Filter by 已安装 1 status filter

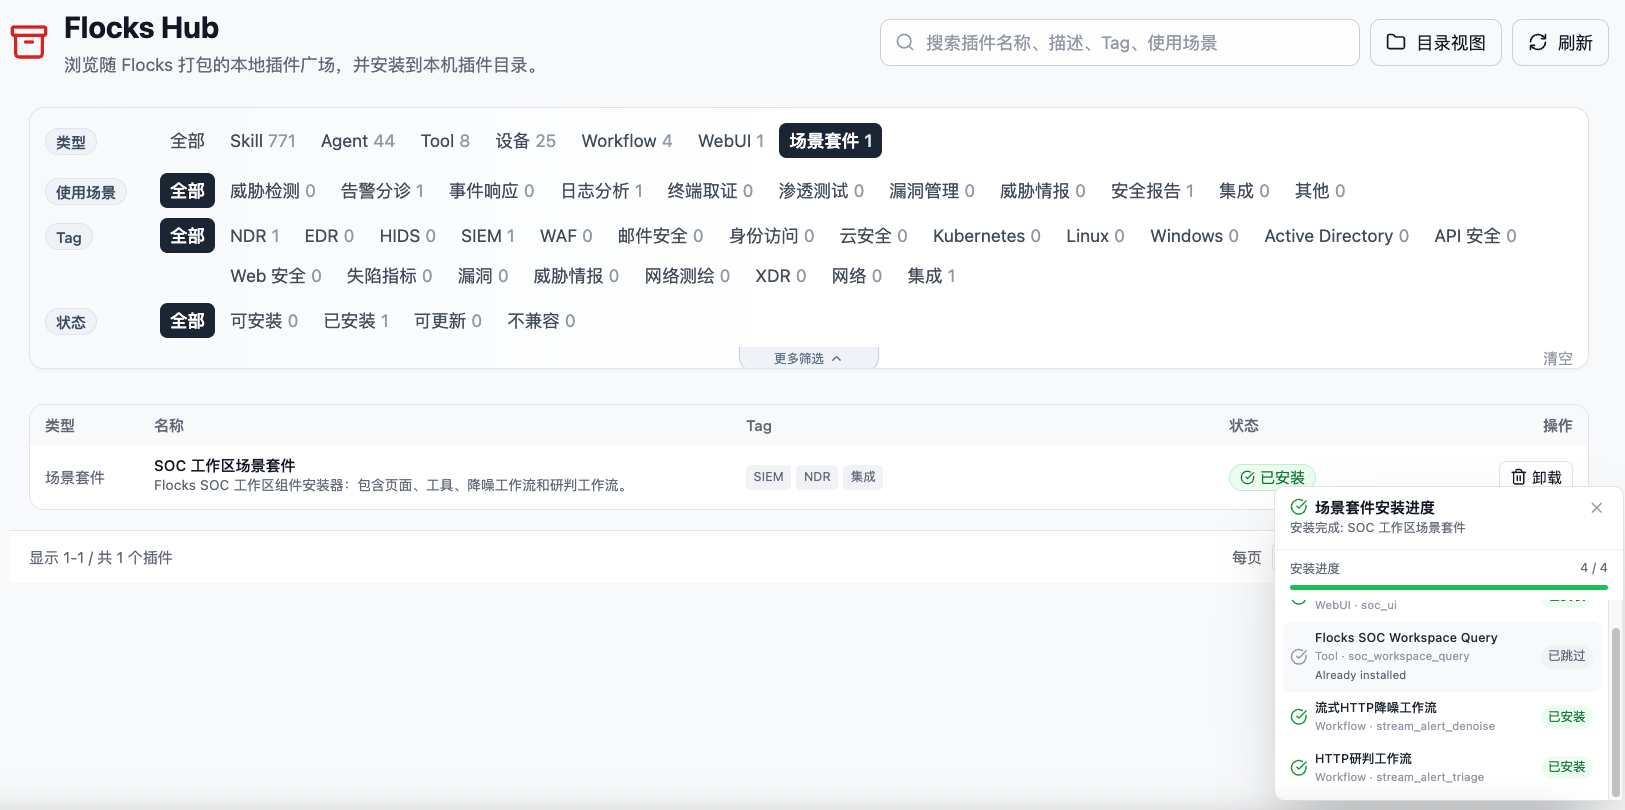tap(356, 321)
